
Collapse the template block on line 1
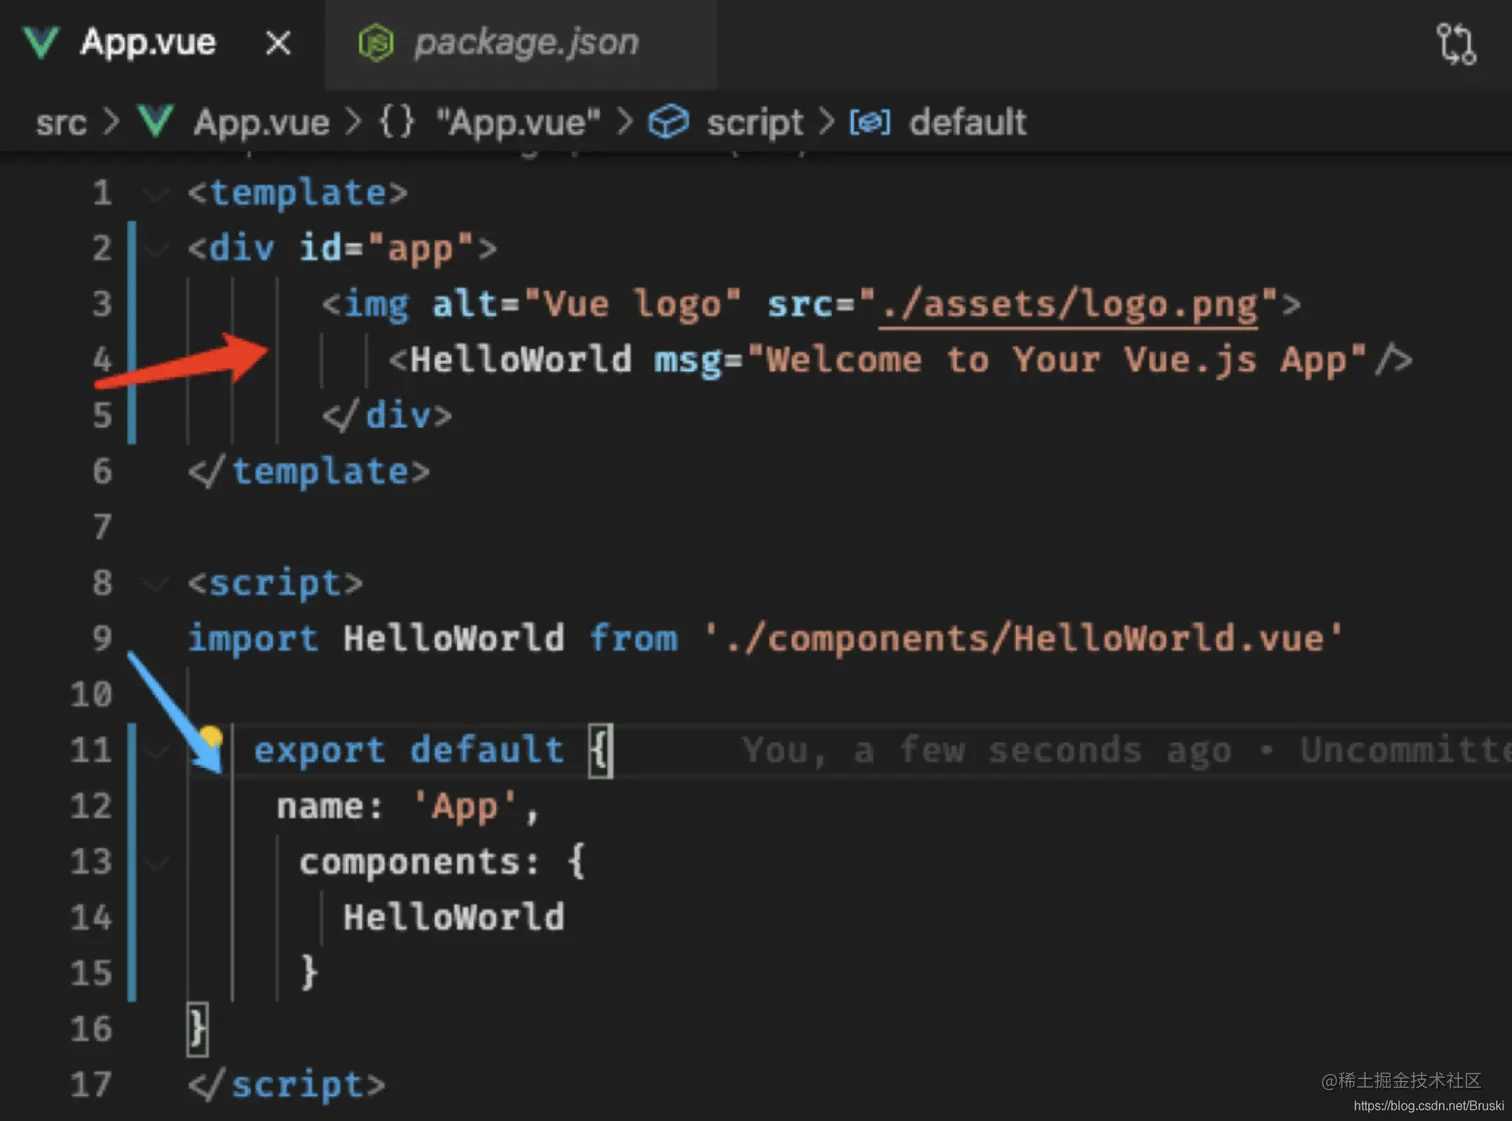pos(156,192)
